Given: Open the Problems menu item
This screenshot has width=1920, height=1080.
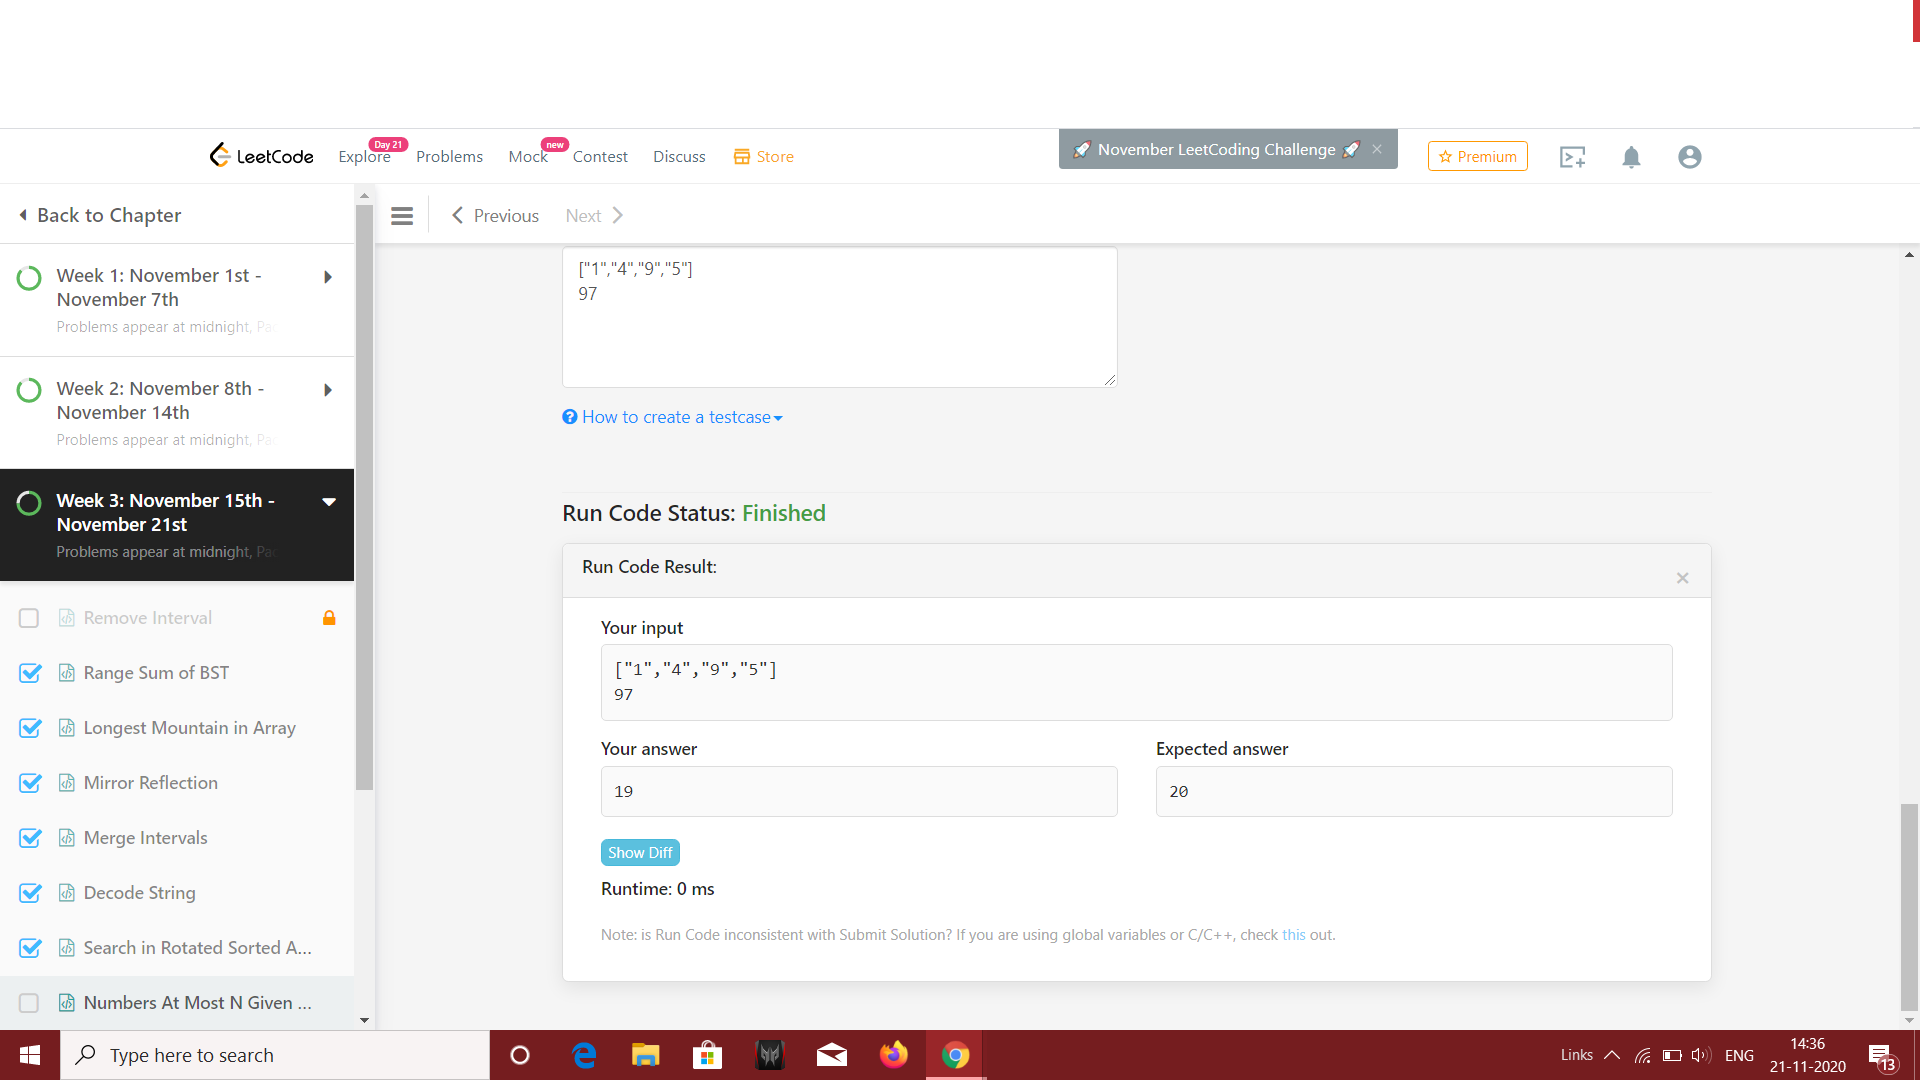Looking at the screenshot, I should (449, 157).
